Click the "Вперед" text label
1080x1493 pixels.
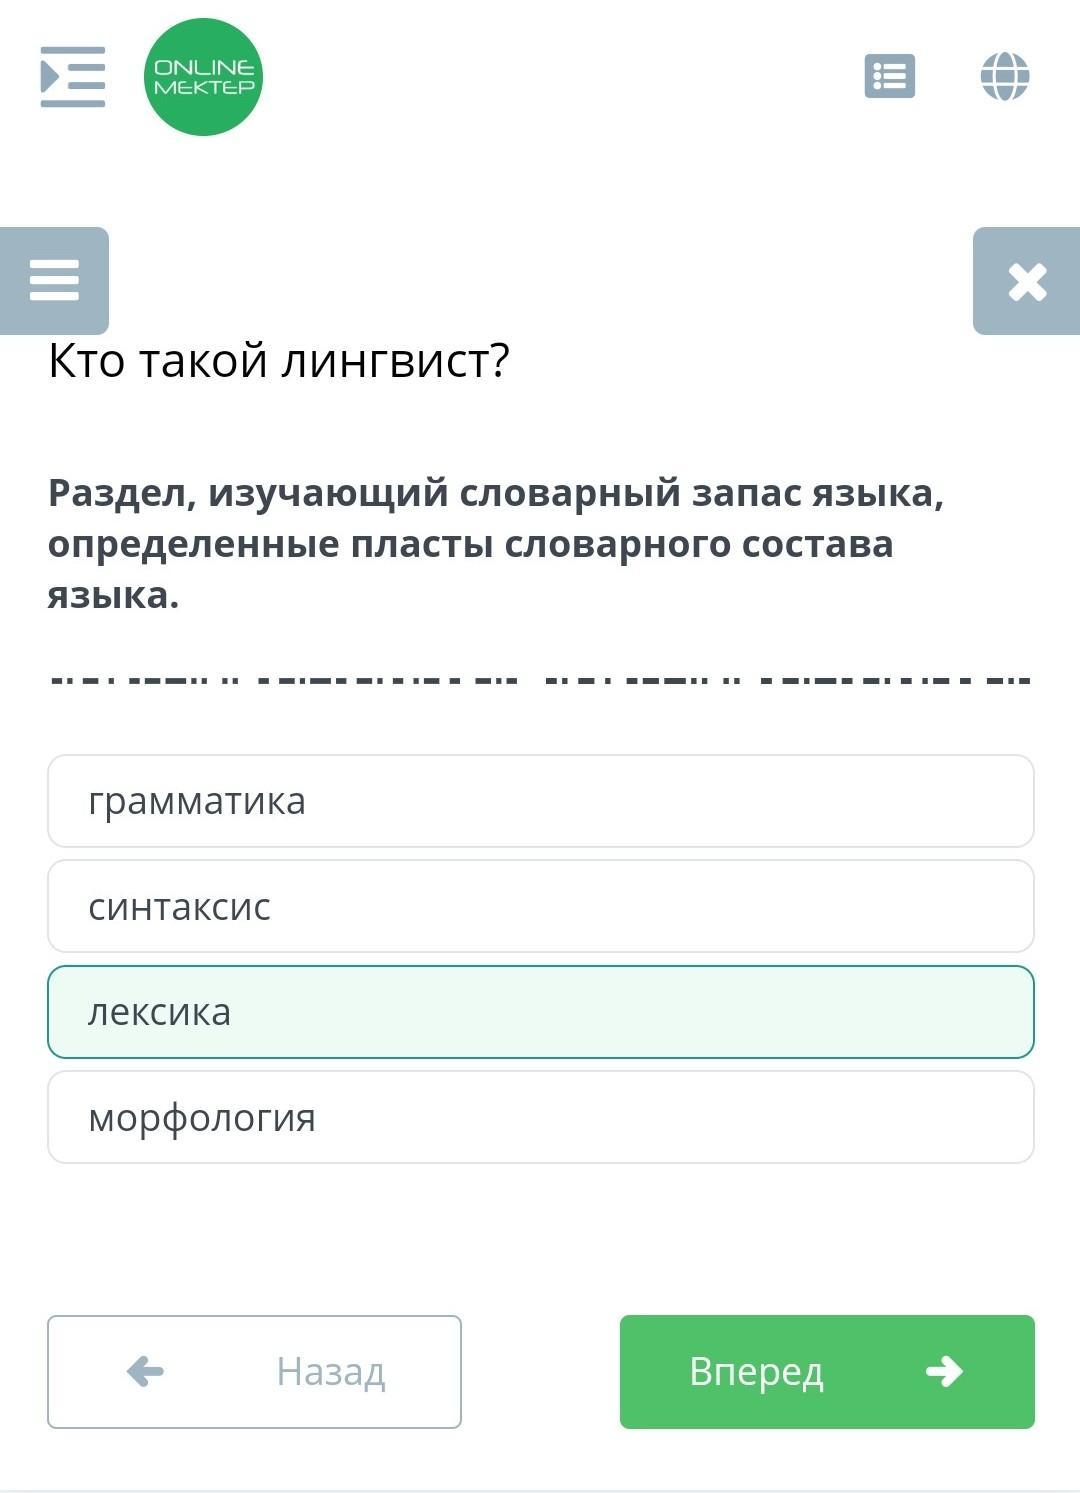coord(756,1372)
